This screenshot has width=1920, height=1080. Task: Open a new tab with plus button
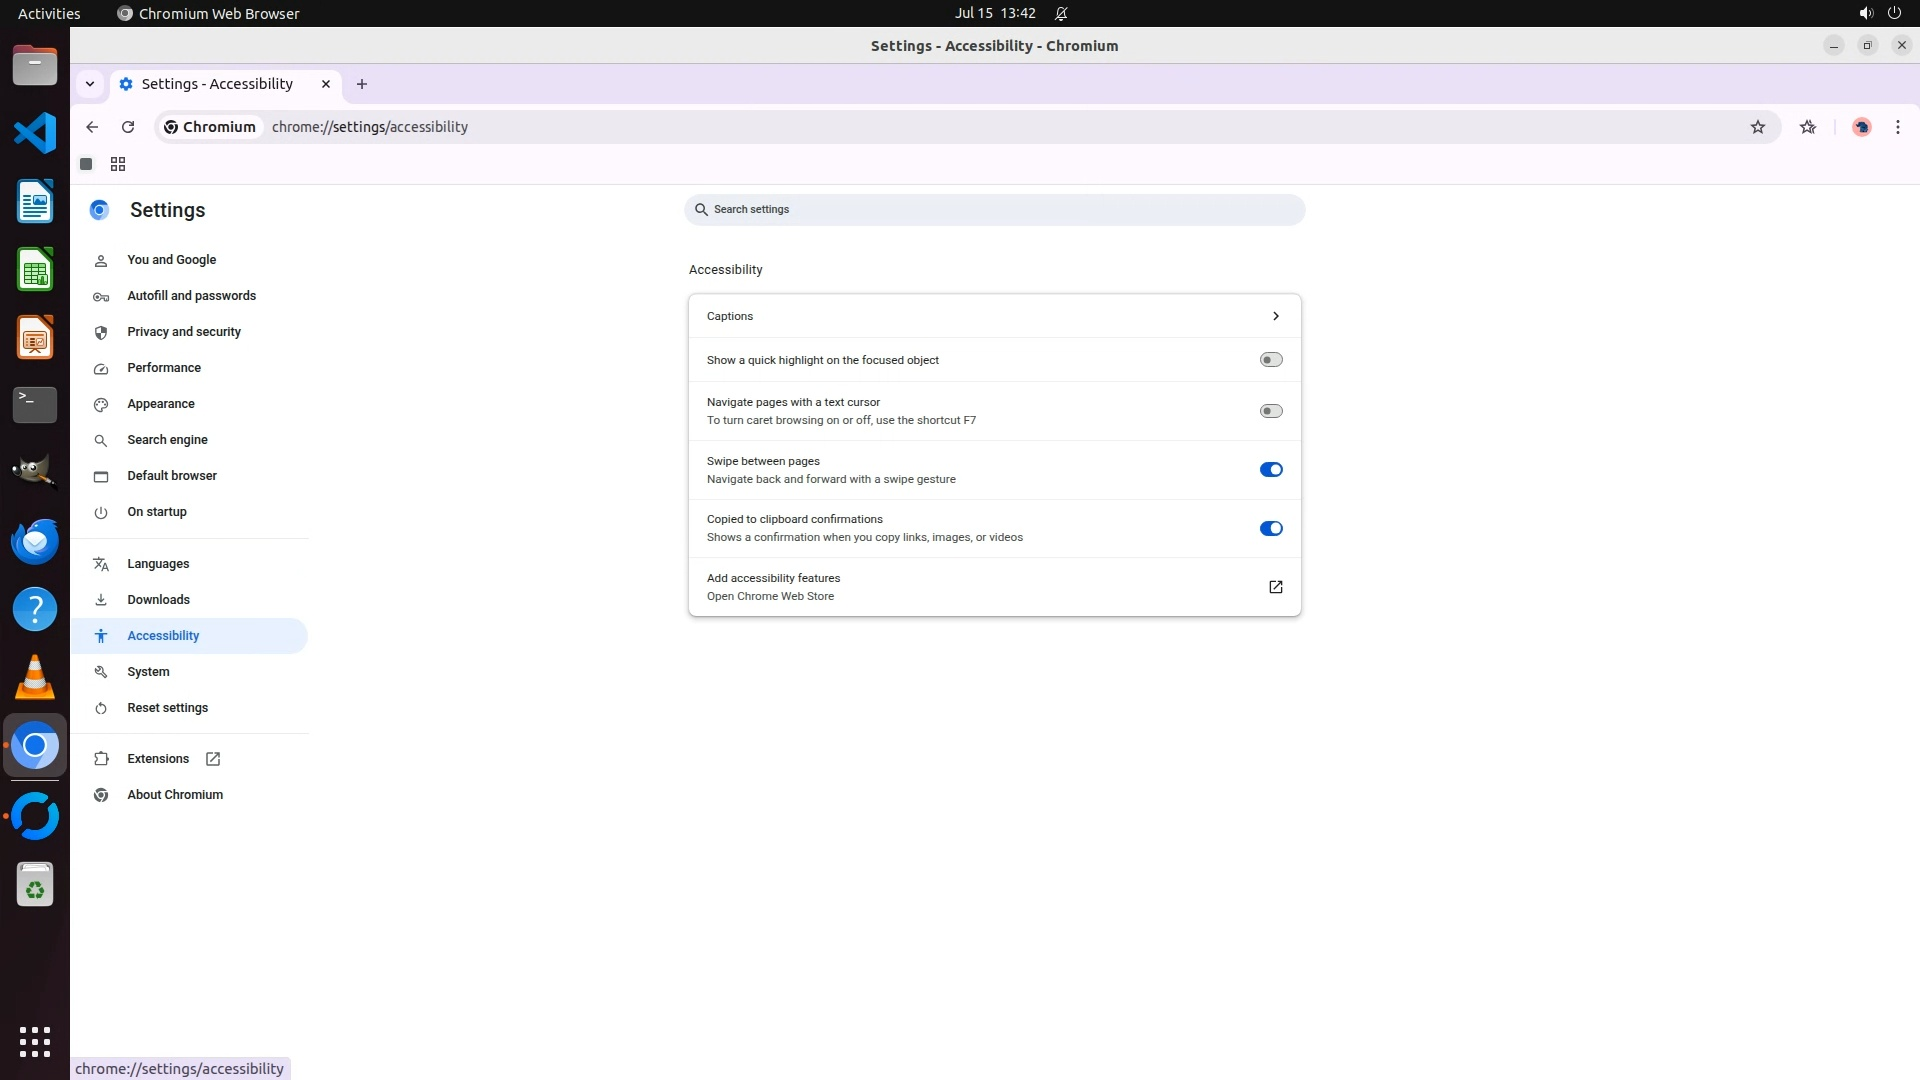[362, 84]
